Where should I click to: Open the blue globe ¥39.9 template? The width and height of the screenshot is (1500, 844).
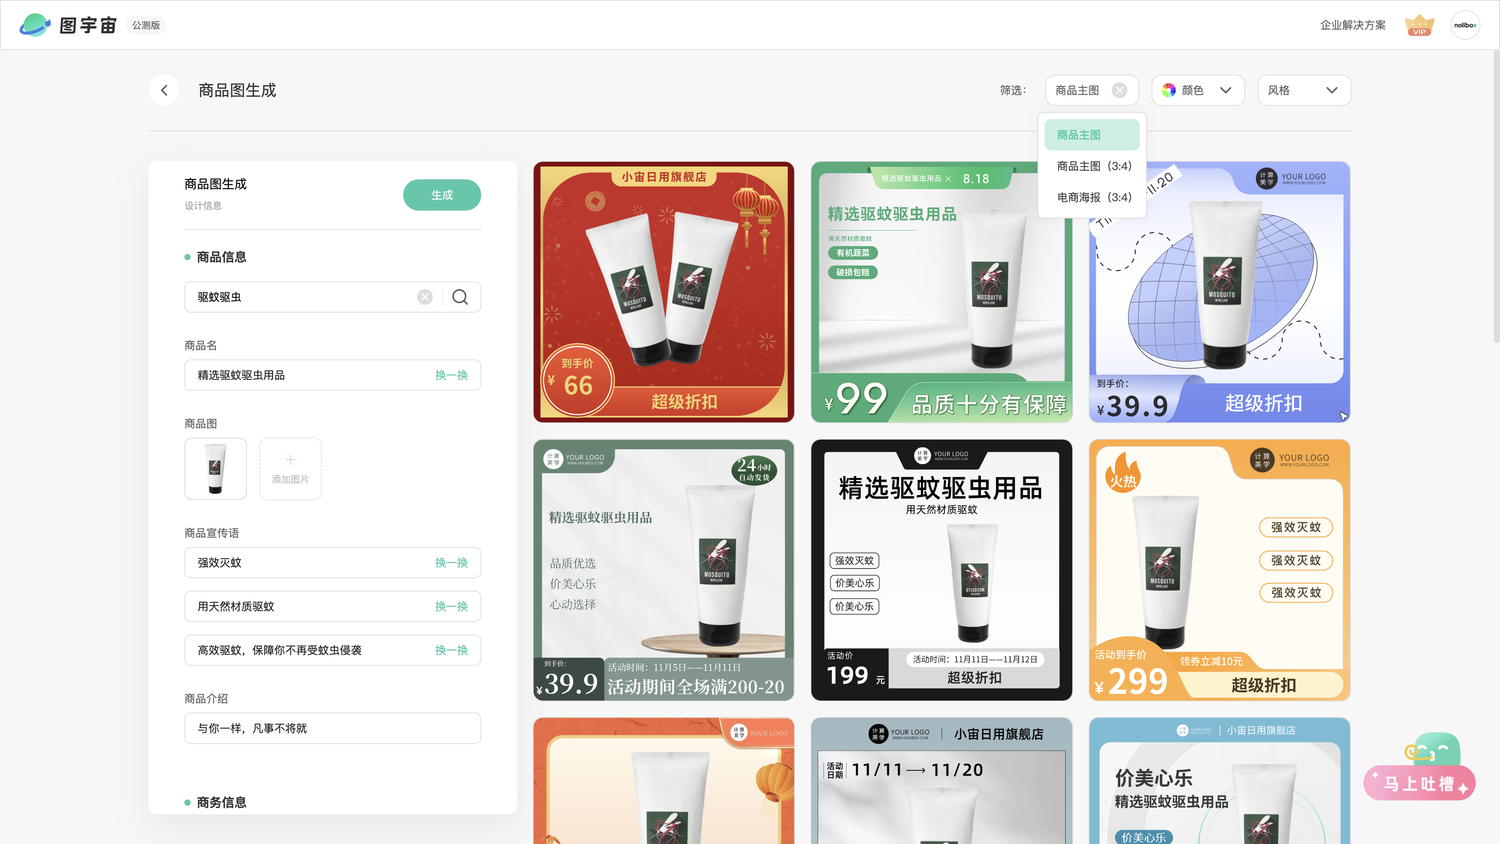1219,292
